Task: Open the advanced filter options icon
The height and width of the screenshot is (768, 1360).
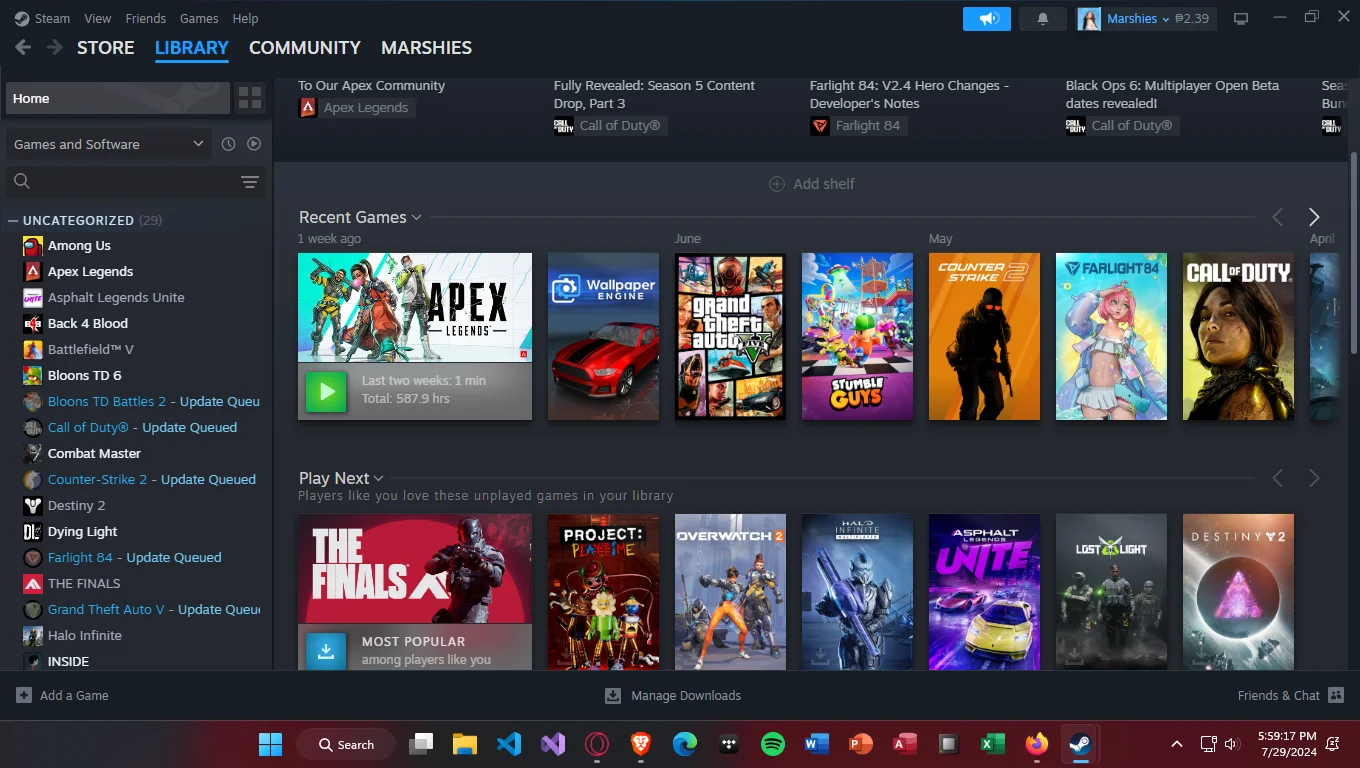Action: coord(250,181)
